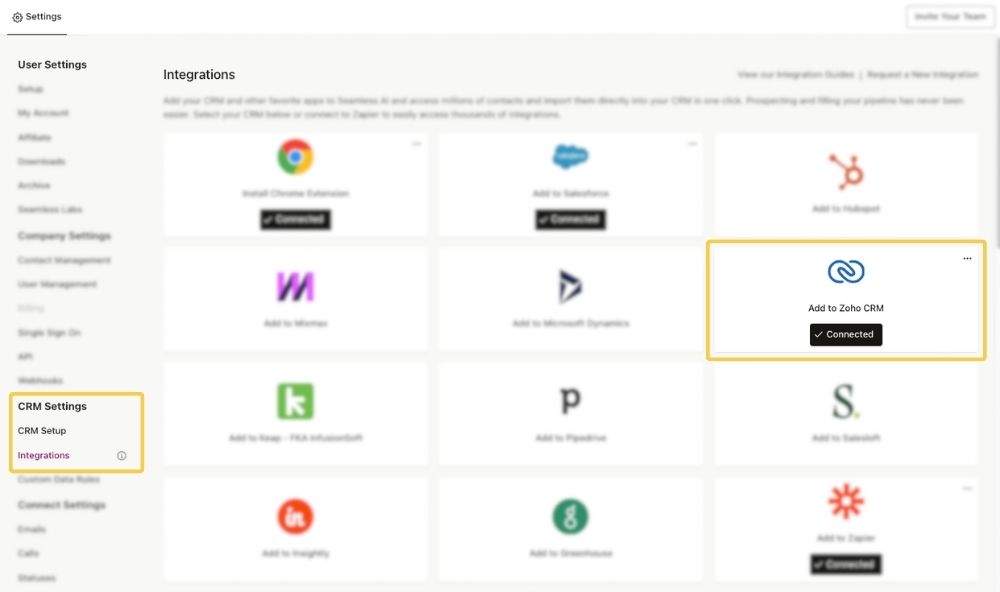Select the Settings tab
This screenshot has width=1000, height=592.
point(37,17)
